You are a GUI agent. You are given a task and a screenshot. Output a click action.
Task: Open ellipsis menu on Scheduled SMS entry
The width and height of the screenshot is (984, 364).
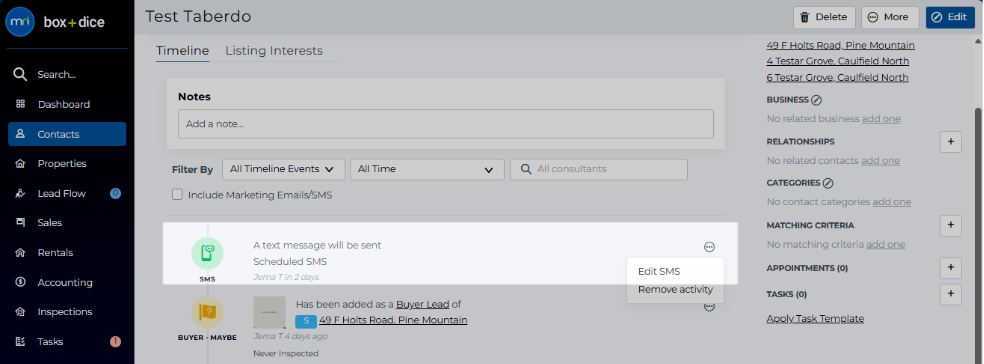point(709,247)
